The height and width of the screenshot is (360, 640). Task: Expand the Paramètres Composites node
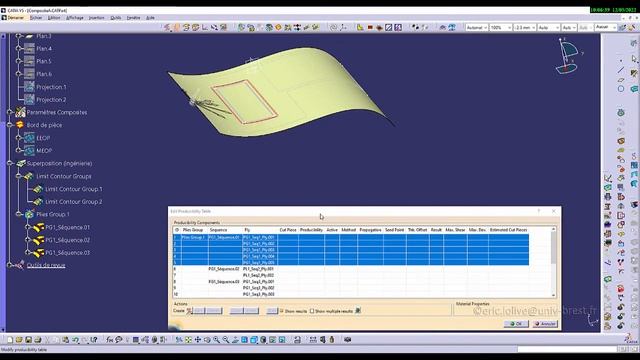click(x=9, y=112)
